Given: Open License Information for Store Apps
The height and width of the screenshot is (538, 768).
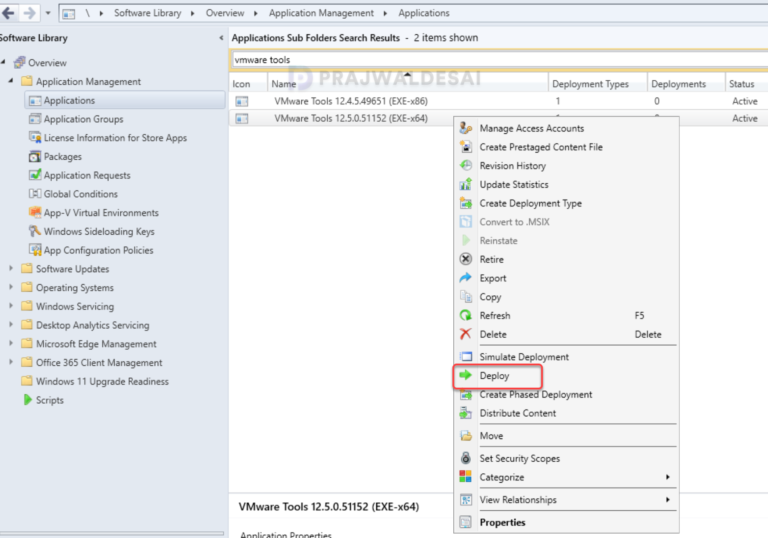Looking at the screenshot, I should [115, 138].
